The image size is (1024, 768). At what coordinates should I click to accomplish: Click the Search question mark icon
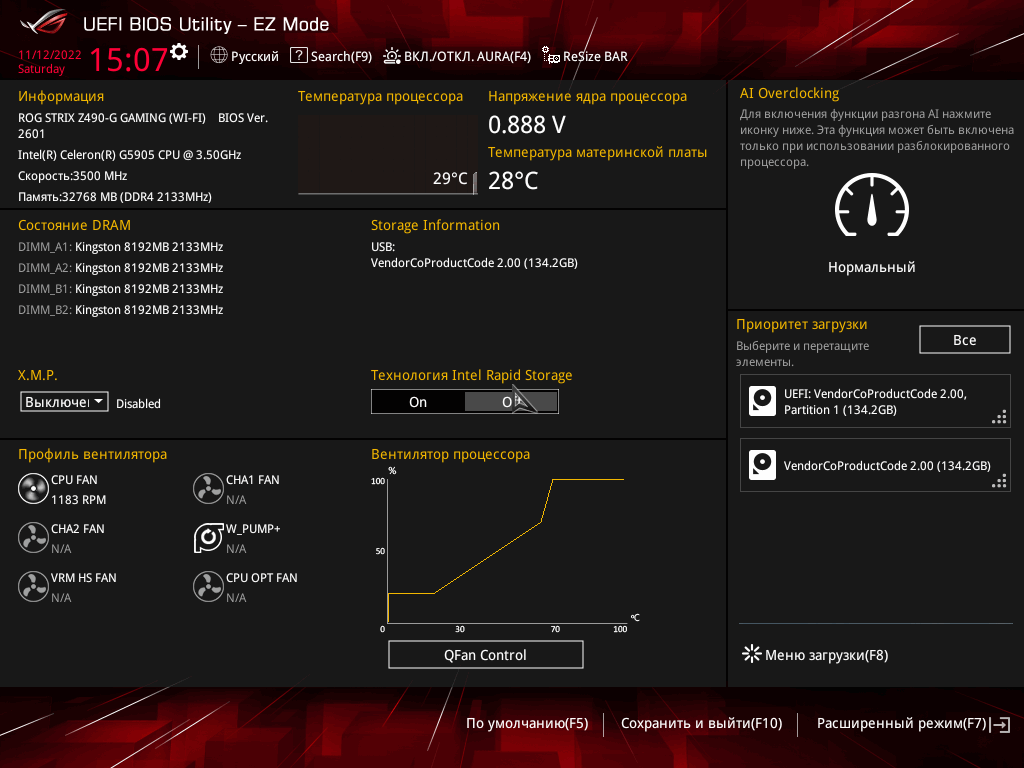coord(298,56)
